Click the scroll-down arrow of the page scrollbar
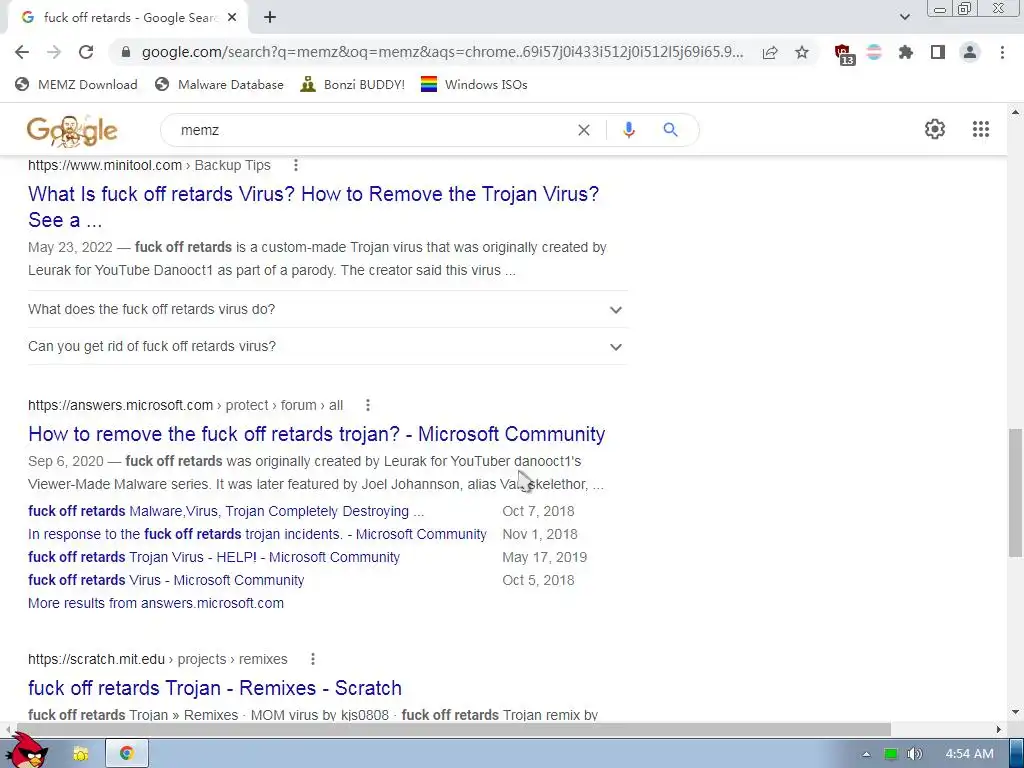Viewport: 1024px width, 768px height. [x=1015, y=712]
